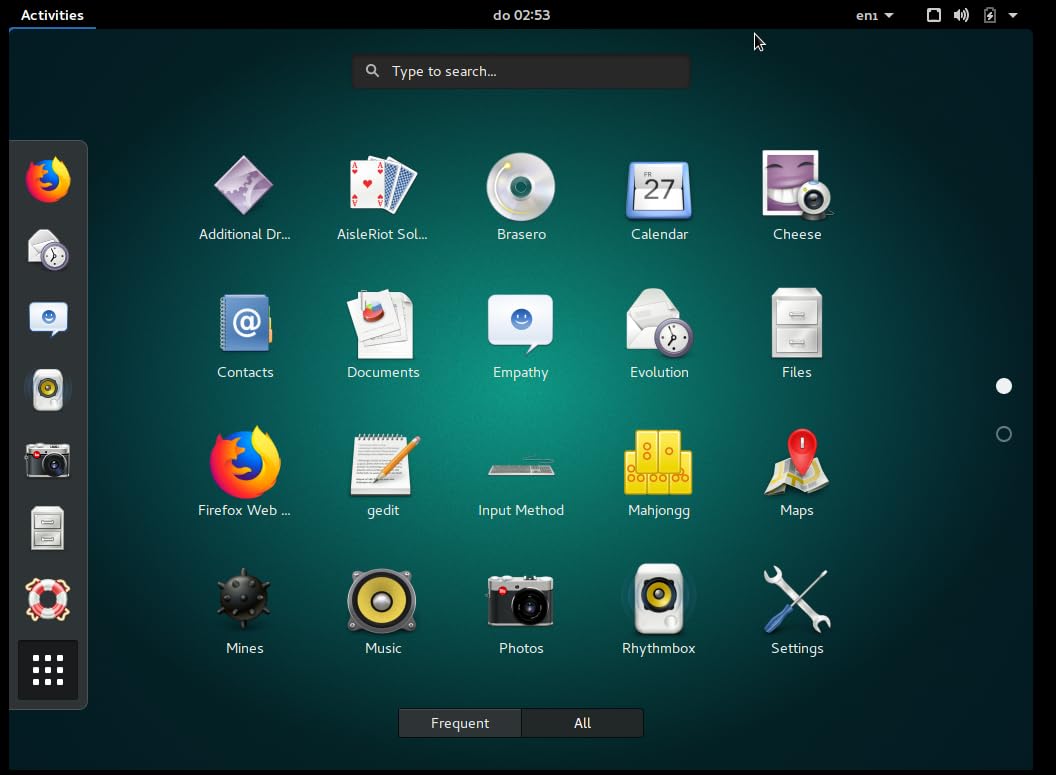
Task: Switch to Frequent apps tab
Action: tap(460, 723)
